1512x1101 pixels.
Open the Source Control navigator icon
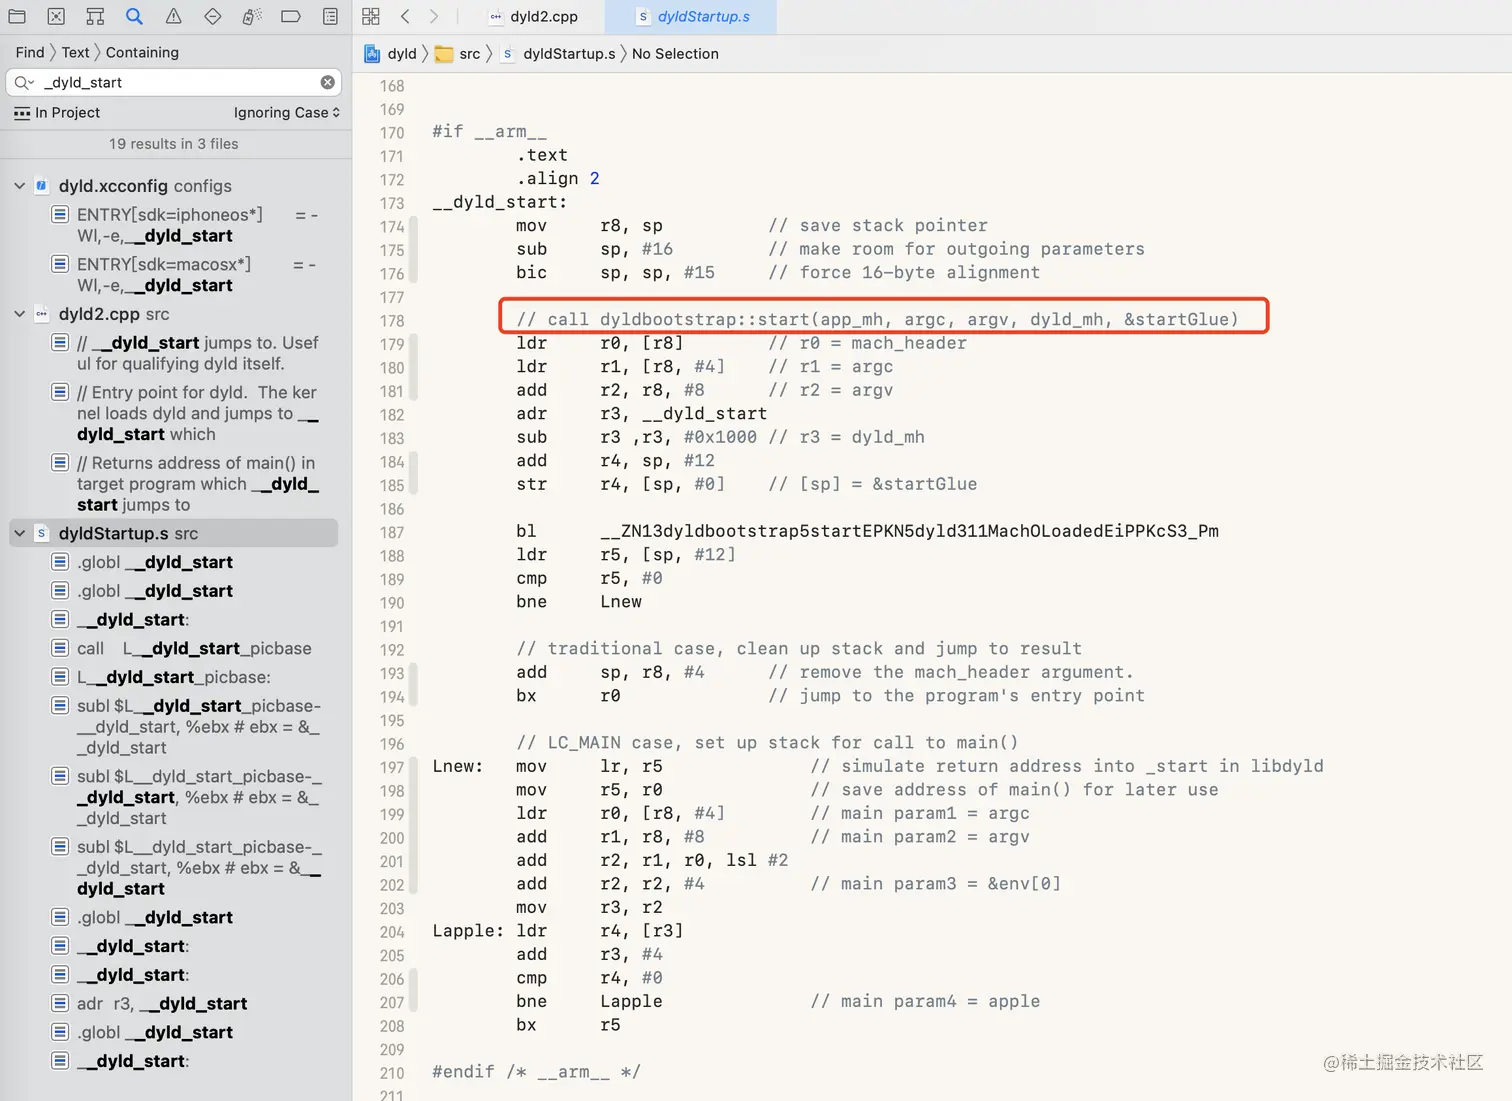[x=56, y=16]
